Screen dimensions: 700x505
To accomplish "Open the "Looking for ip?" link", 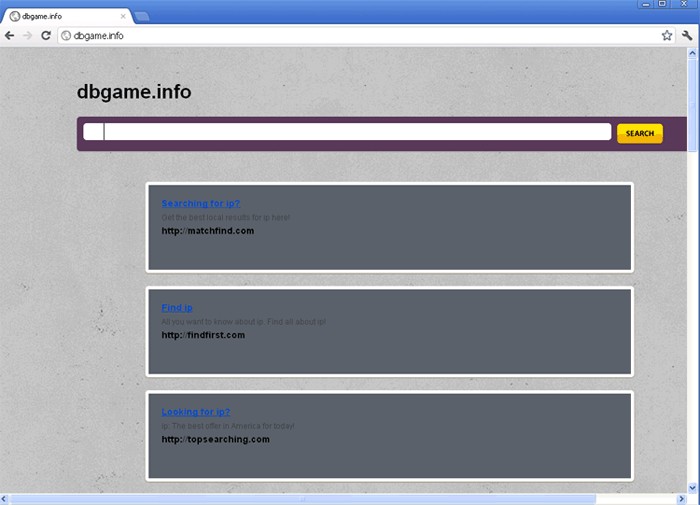I will point(196,412).
